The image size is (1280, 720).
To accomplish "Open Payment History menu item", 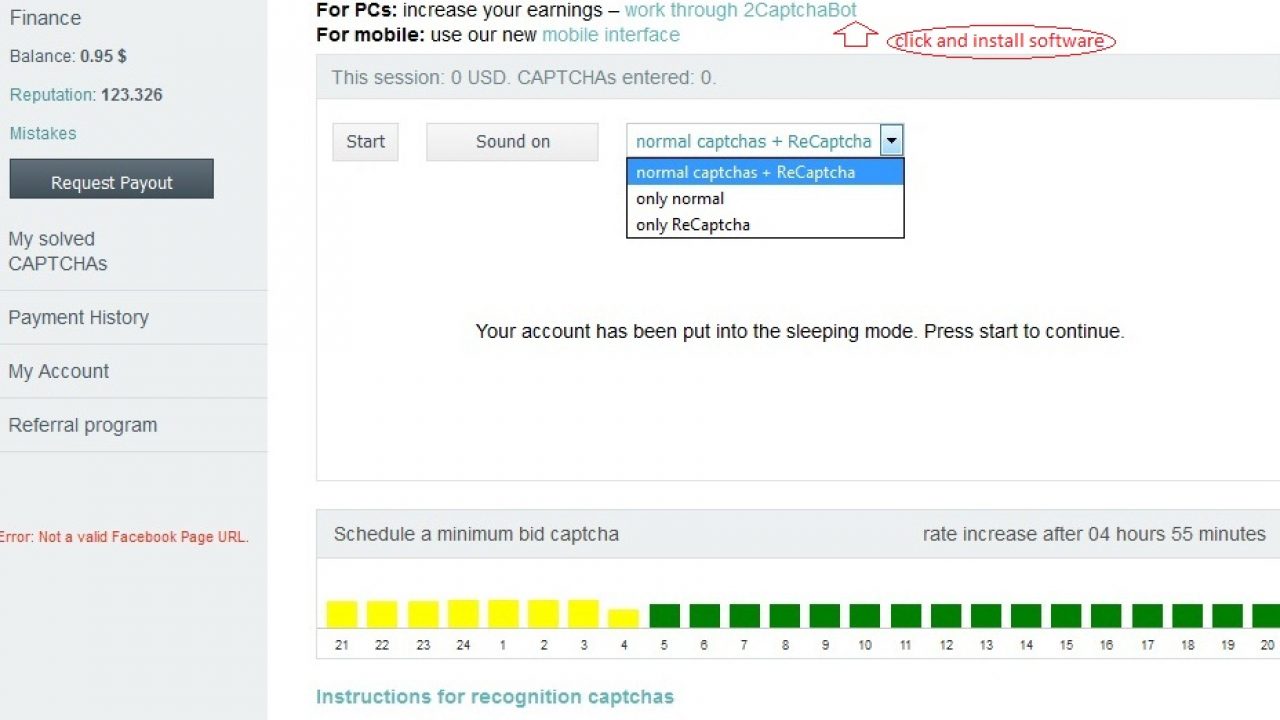I will [78, 317].
